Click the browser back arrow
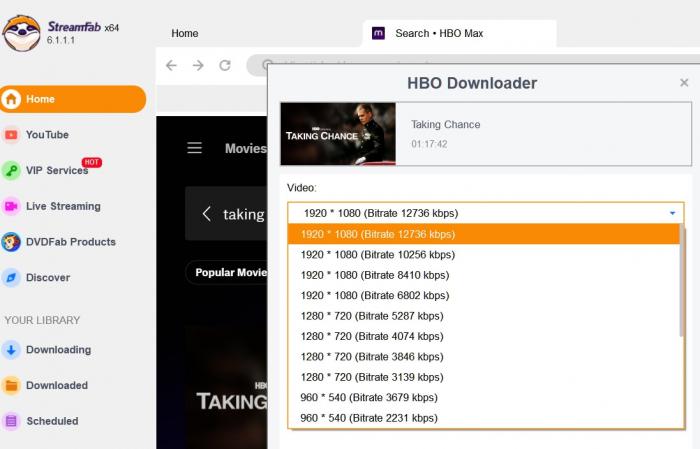 171,65
